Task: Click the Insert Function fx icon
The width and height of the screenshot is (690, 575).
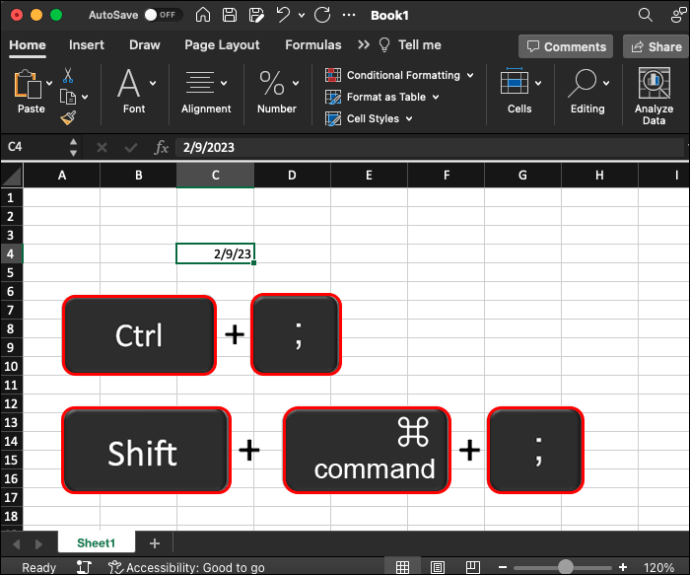Action: pos(161,147)
